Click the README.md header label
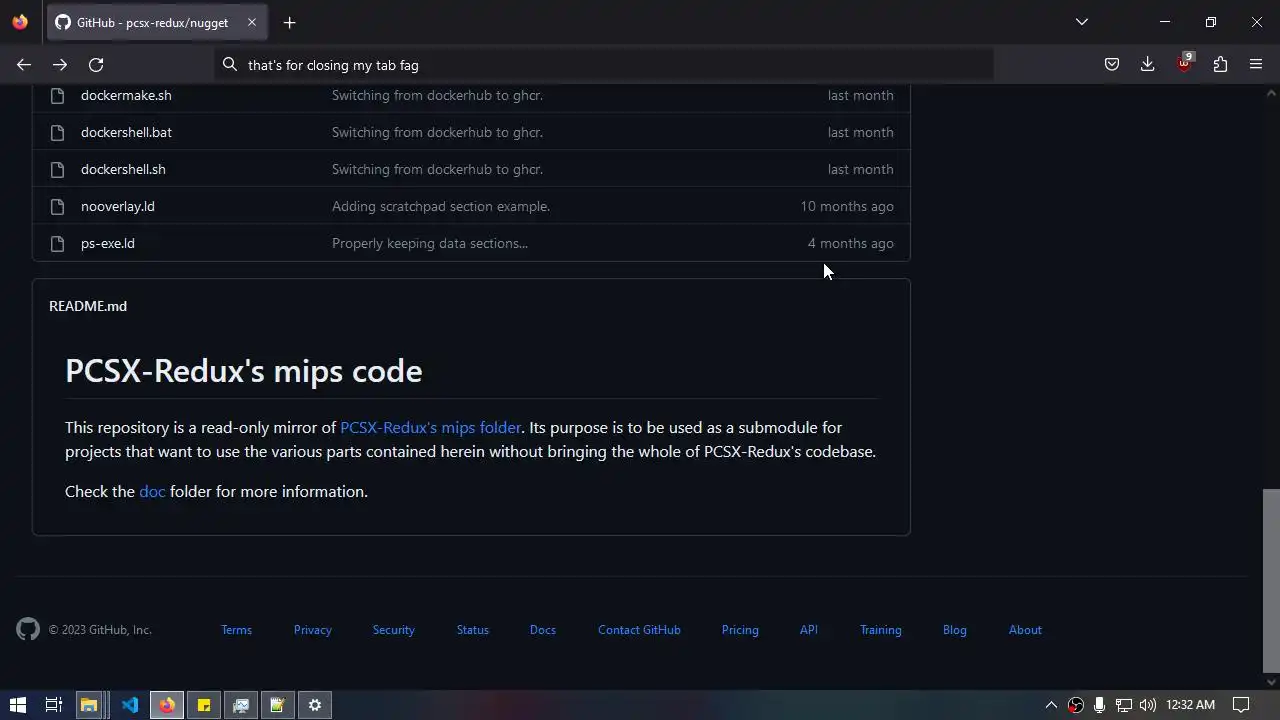The image size is (1280, 720). [88, 306]
